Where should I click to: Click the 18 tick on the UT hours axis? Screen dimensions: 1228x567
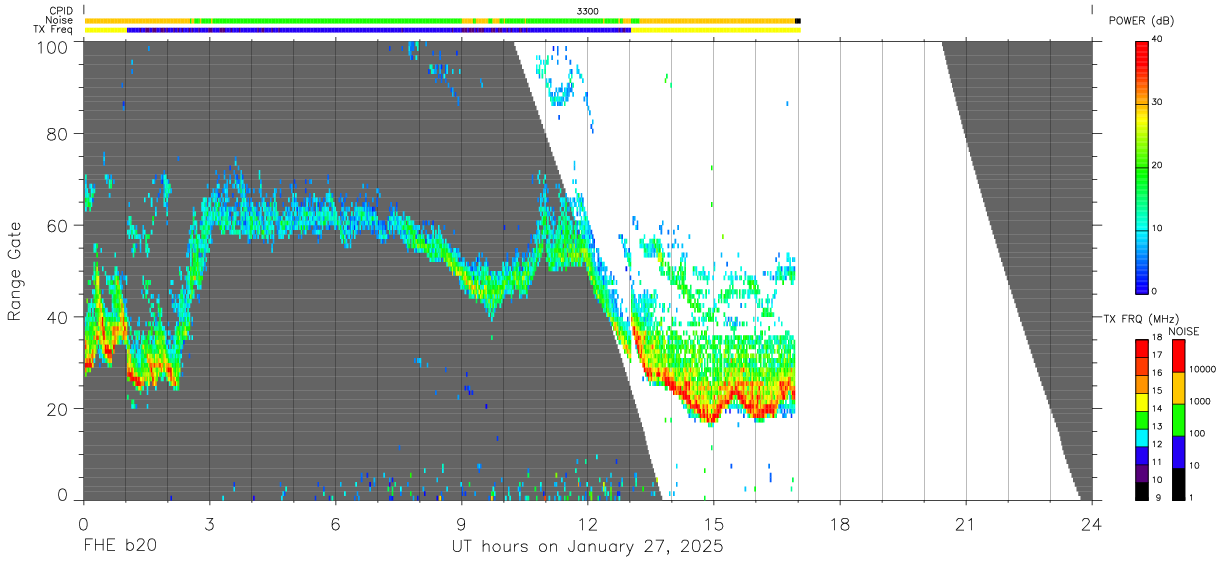tap(840, 523)
